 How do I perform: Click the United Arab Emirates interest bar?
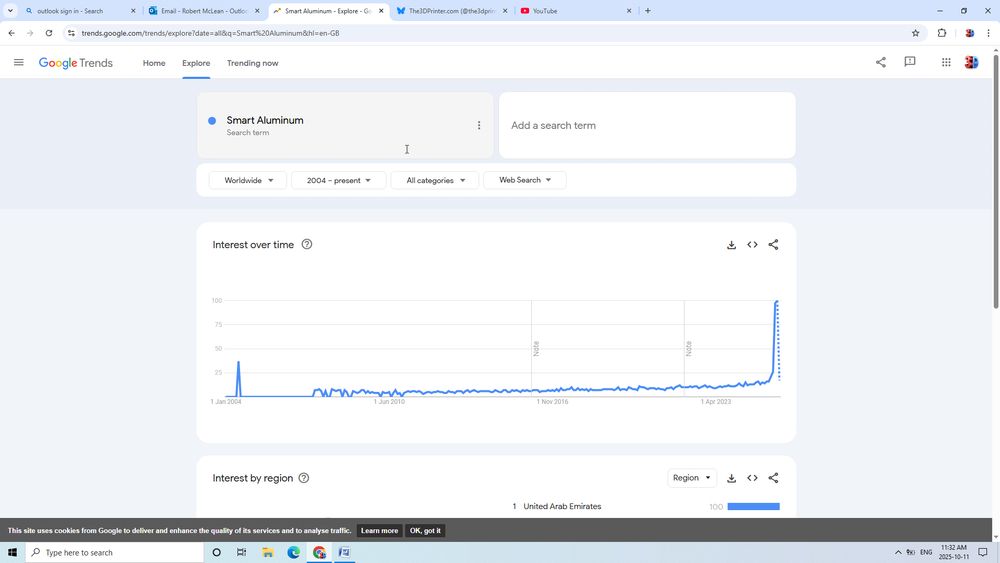753,506
